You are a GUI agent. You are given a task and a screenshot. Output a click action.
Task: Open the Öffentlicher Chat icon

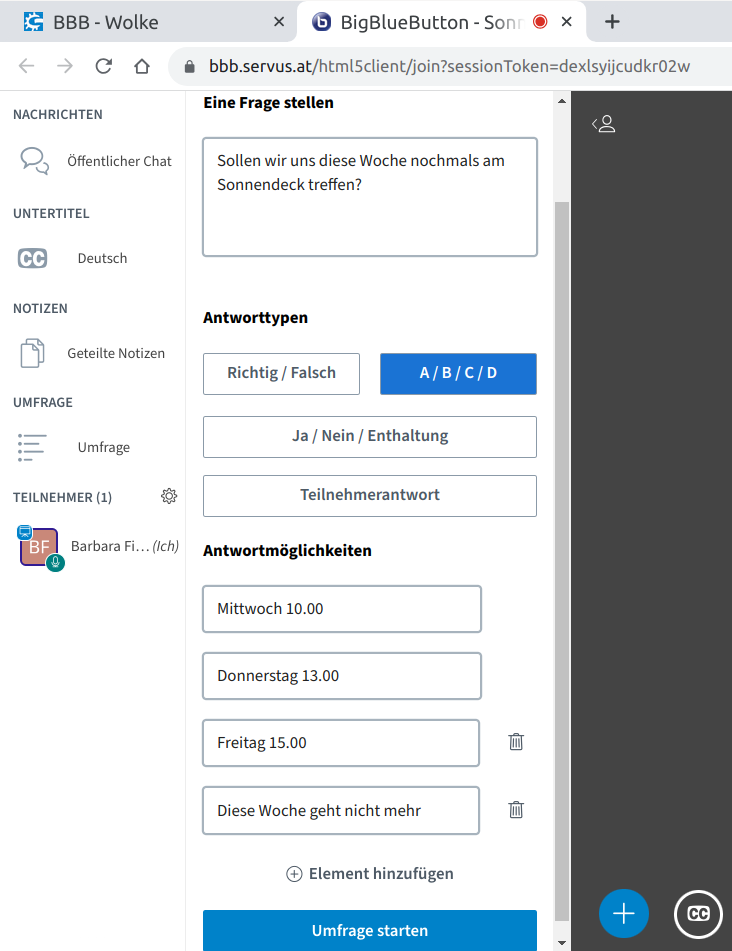click(x=35, y=161)
